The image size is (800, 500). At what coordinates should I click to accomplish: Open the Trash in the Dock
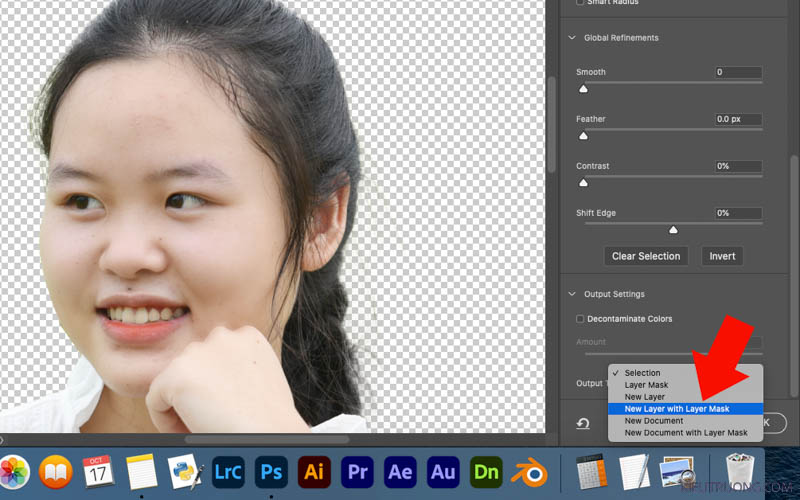tap(740, 472)
